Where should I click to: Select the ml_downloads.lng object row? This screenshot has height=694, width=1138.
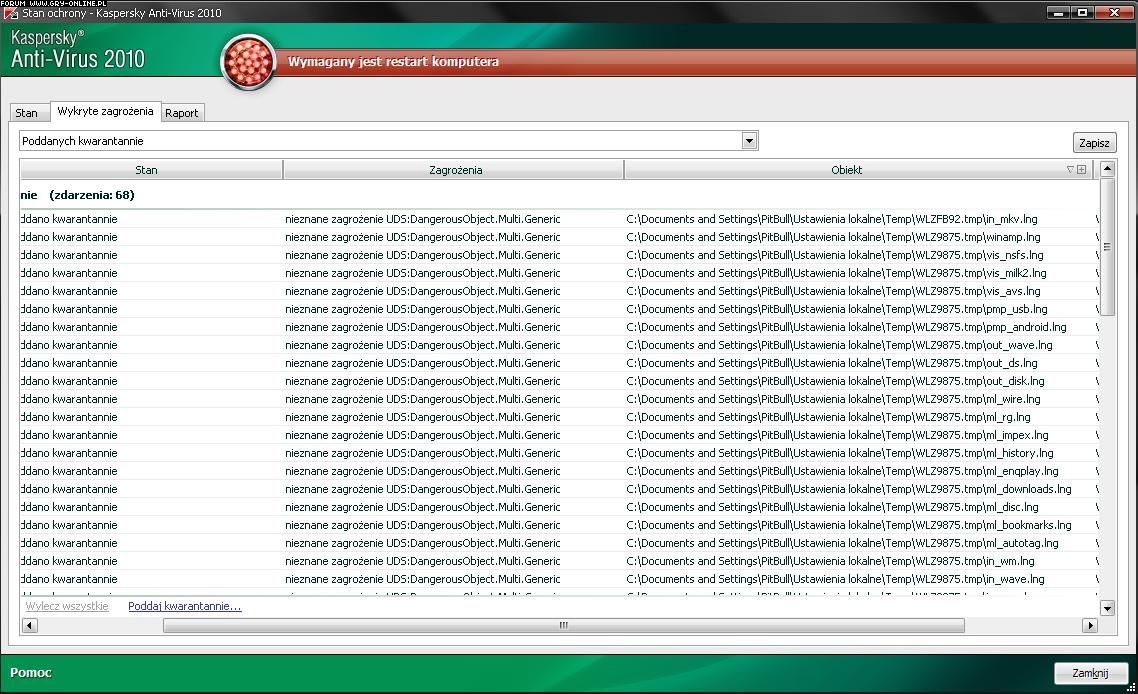pos(559,489)
